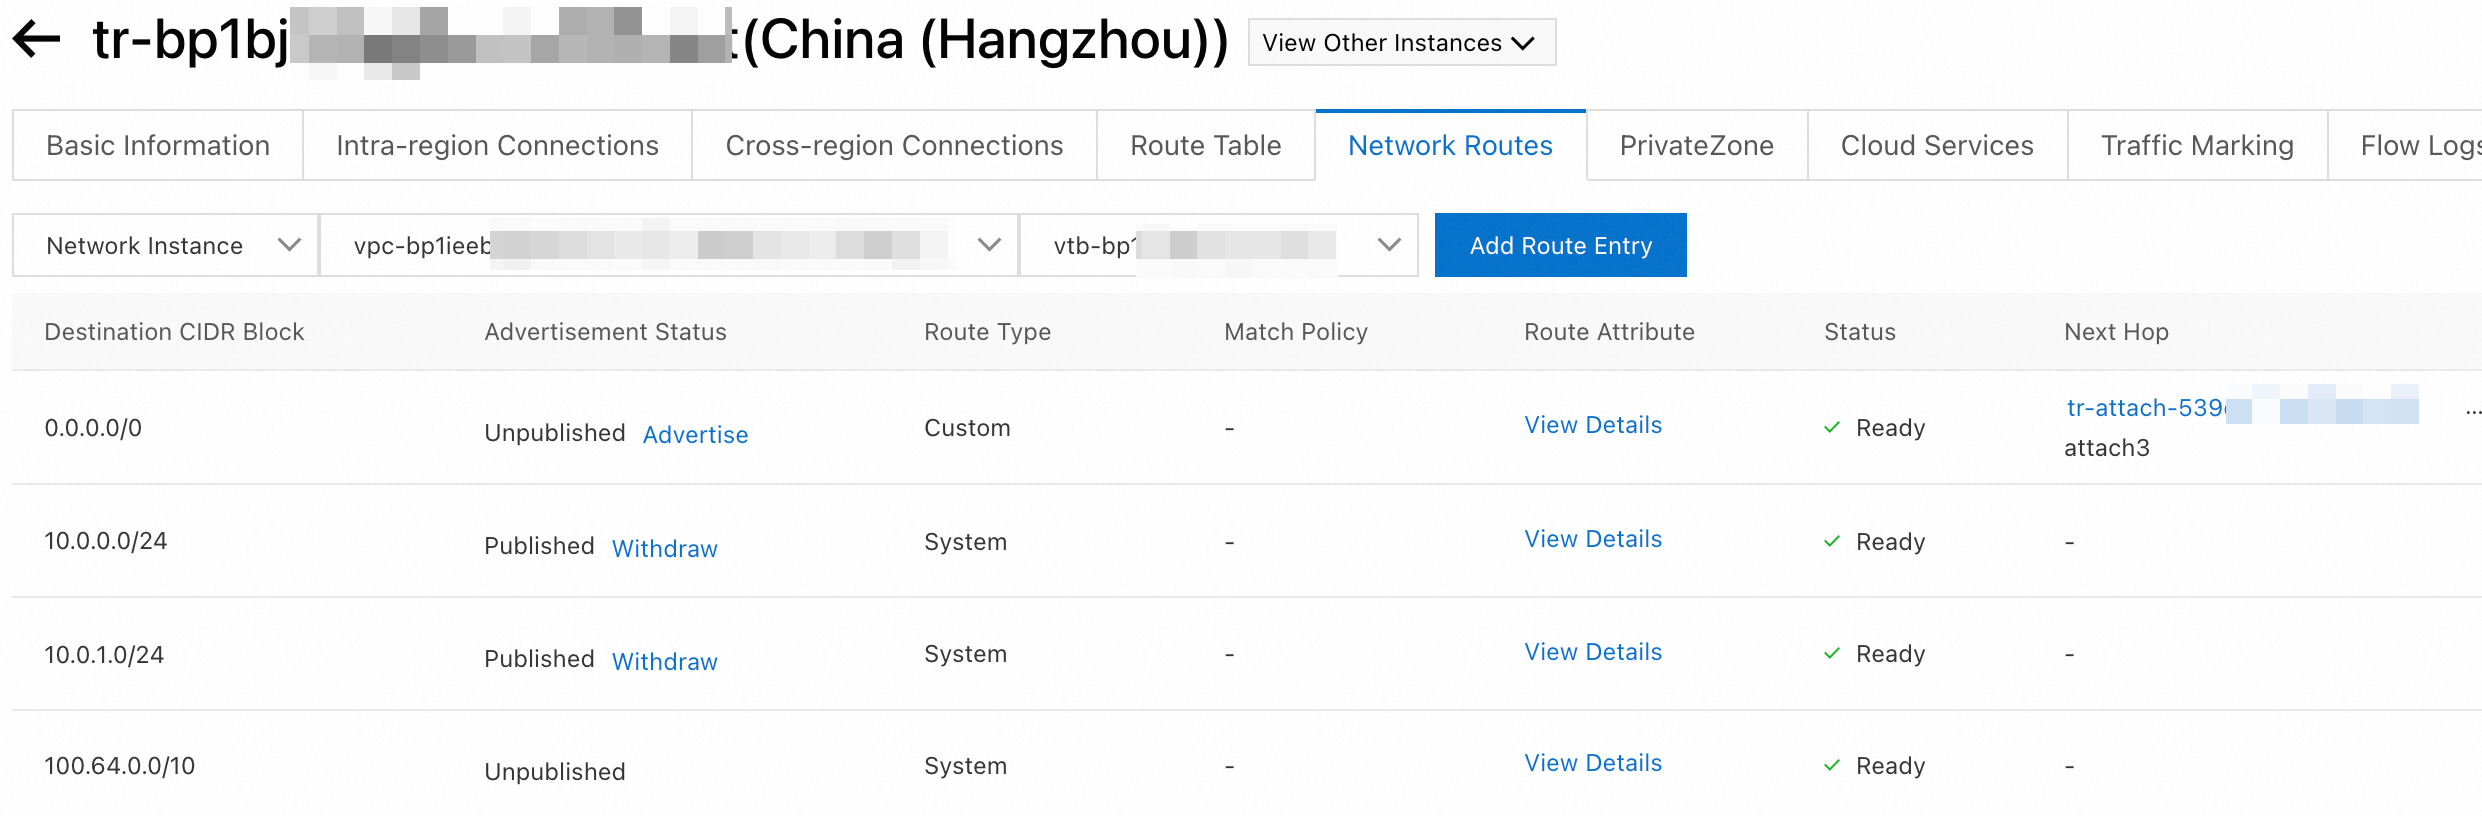
Task: Open the Traffic Marking tab
Action: pos(2197,146)
